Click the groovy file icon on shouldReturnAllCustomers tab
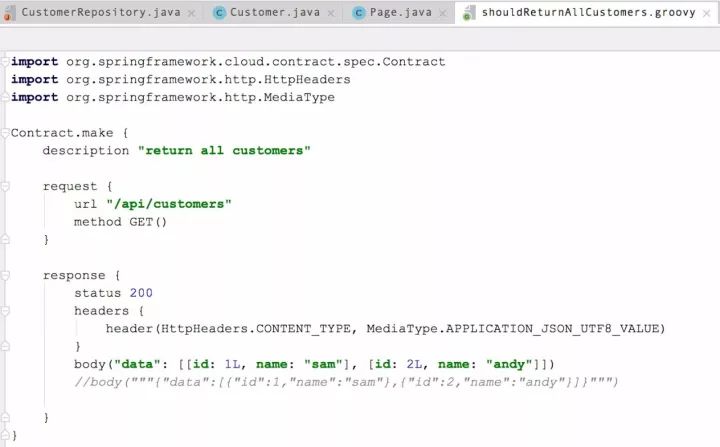 tap(468, 13)
